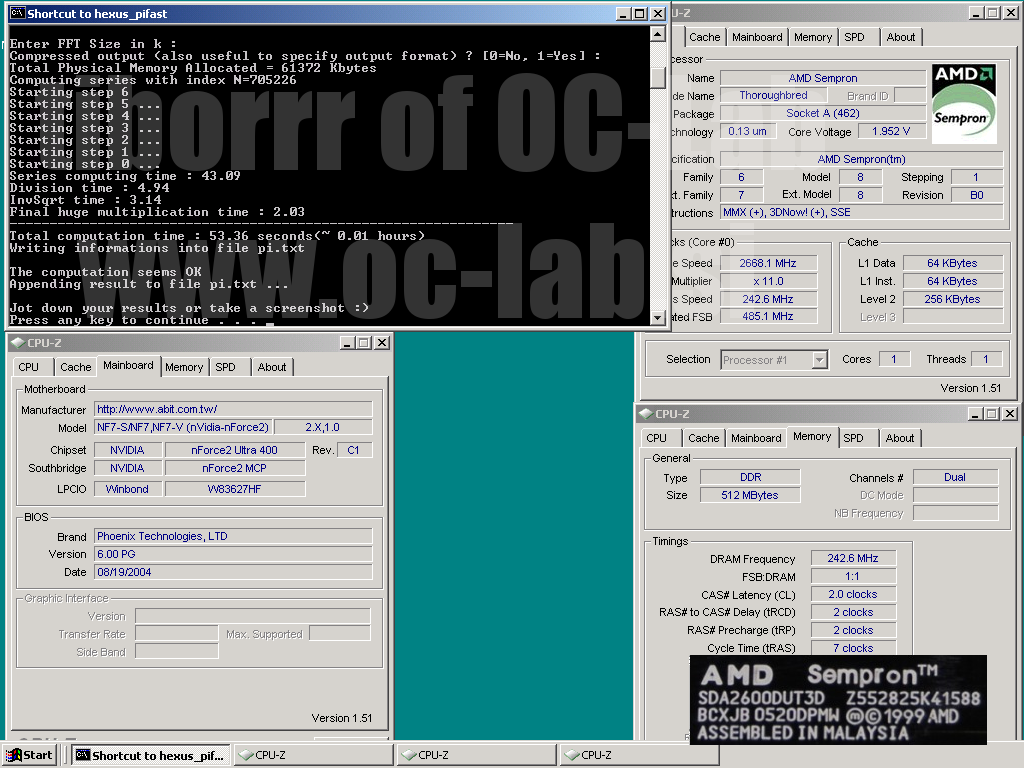
Task: Close the top-right CPU-Z processor window
Action: pos(1010,12)
